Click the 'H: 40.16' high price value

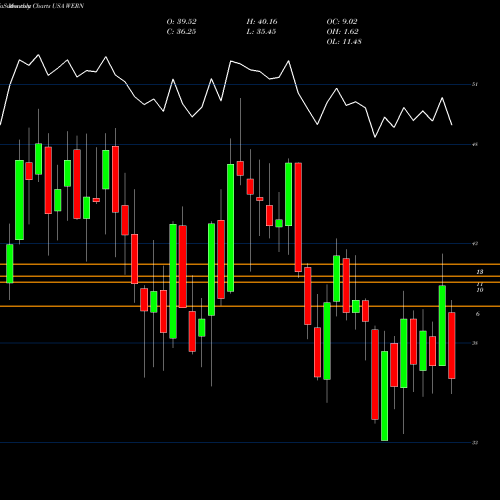(262, 22)
